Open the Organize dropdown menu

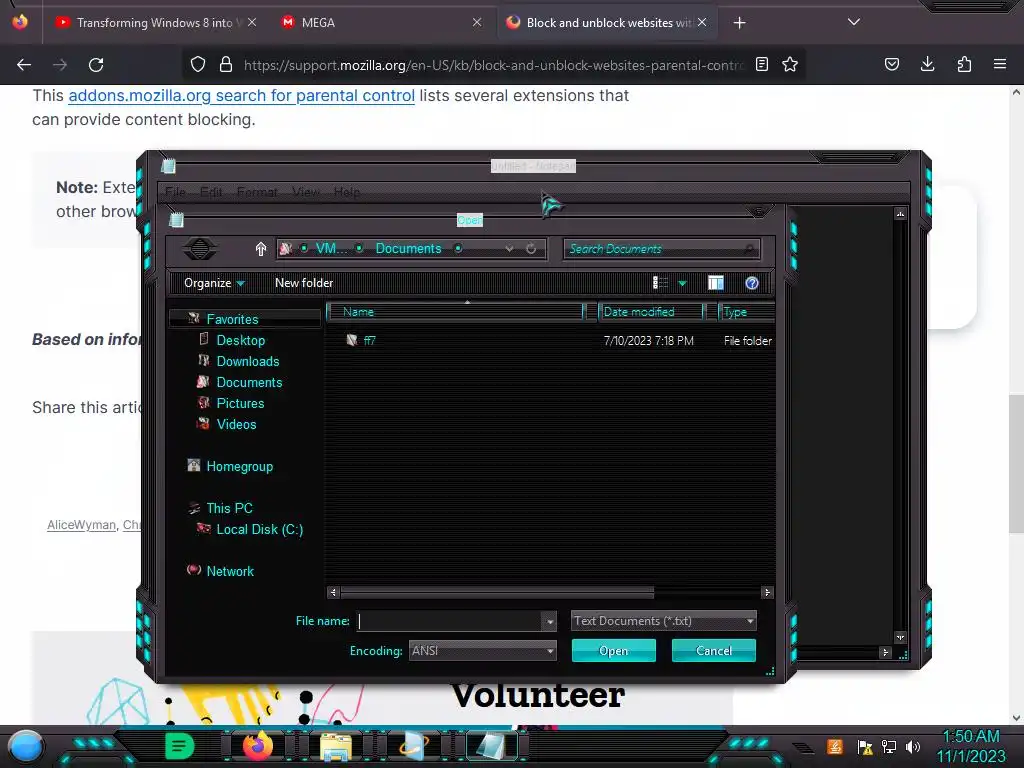(x=214, y=283)
